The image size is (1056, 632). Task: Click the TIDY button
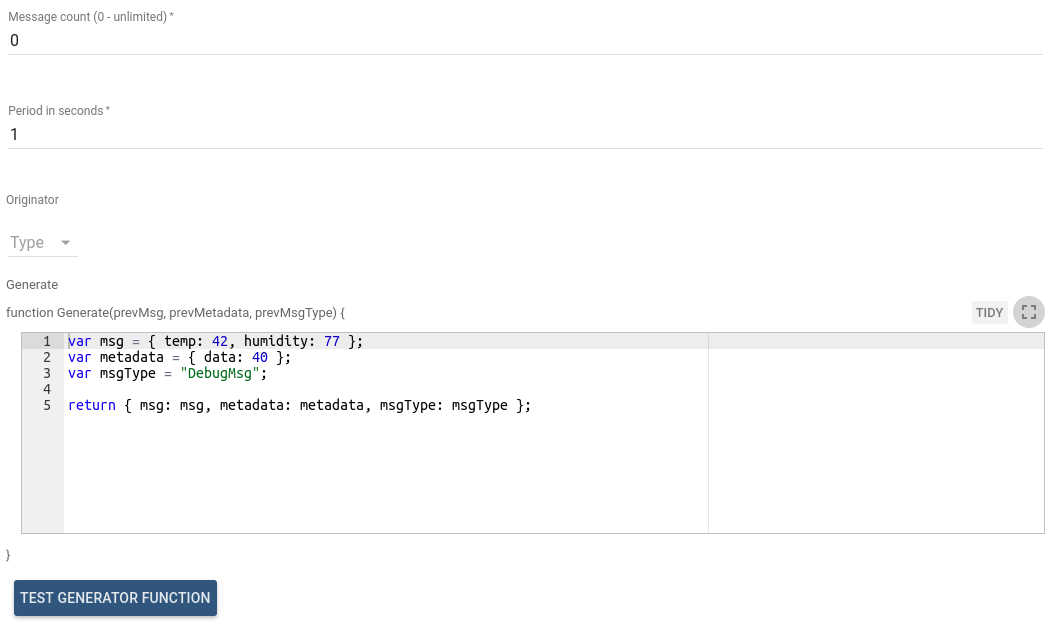[x=989, y=313]
